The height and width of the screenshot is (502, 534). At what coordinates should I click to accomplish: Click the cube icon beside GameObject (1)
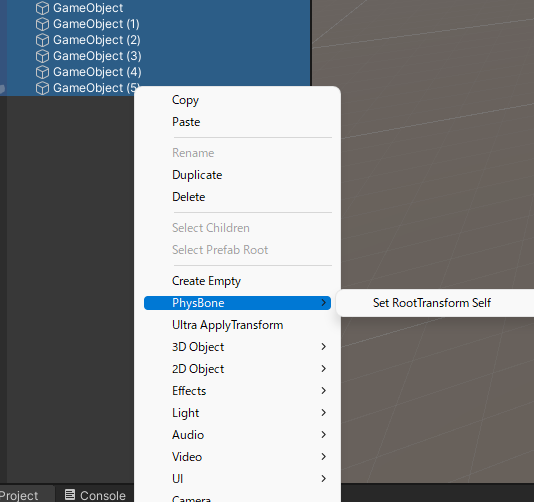pos(42,24)
